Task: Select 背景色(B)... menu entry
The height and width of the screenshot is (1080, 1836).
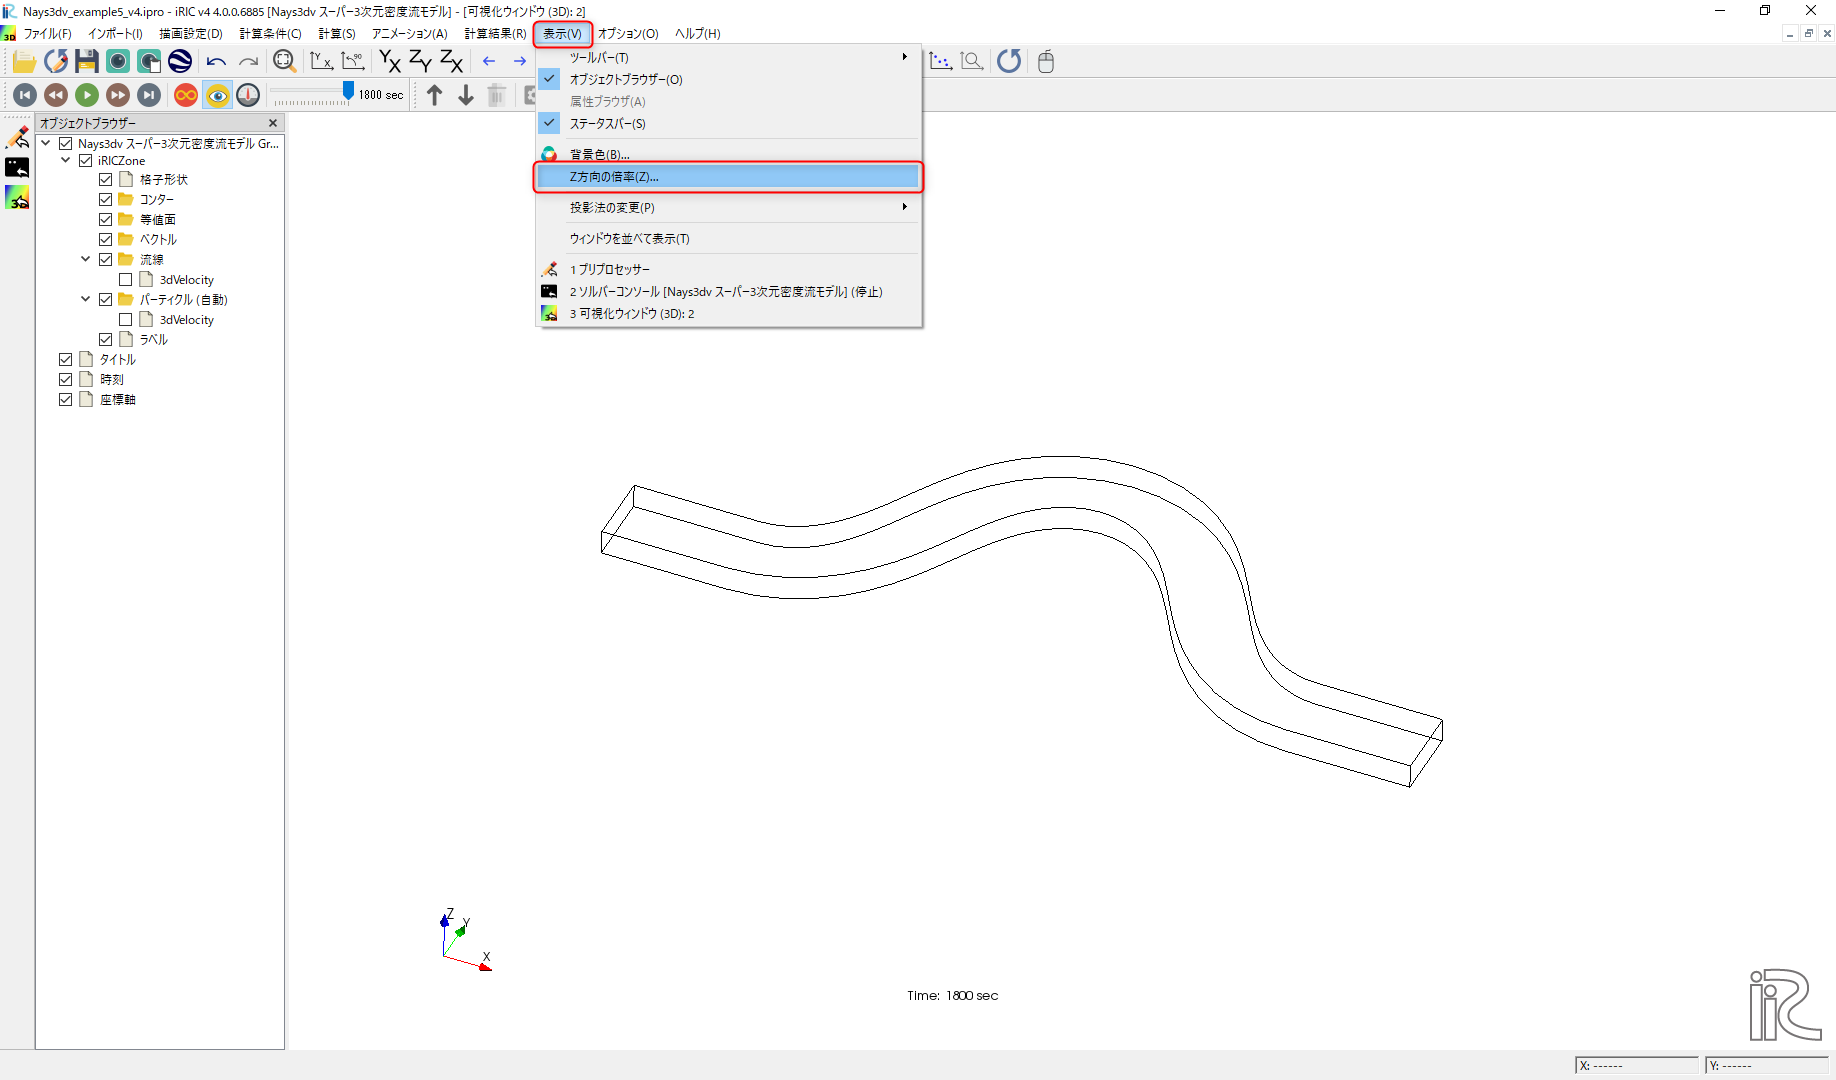Action: pyautogui.click(x=729, y=155)
